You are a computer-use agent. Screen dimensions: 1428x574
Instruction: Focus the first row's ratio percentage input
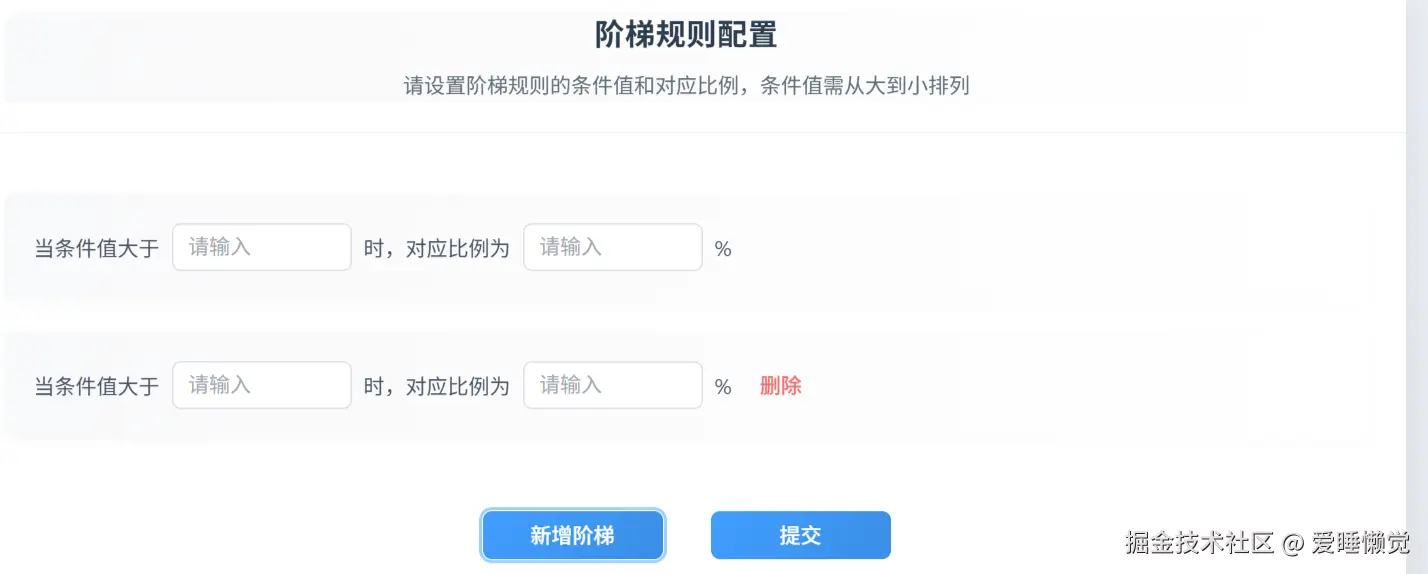[x=612, y=247]
